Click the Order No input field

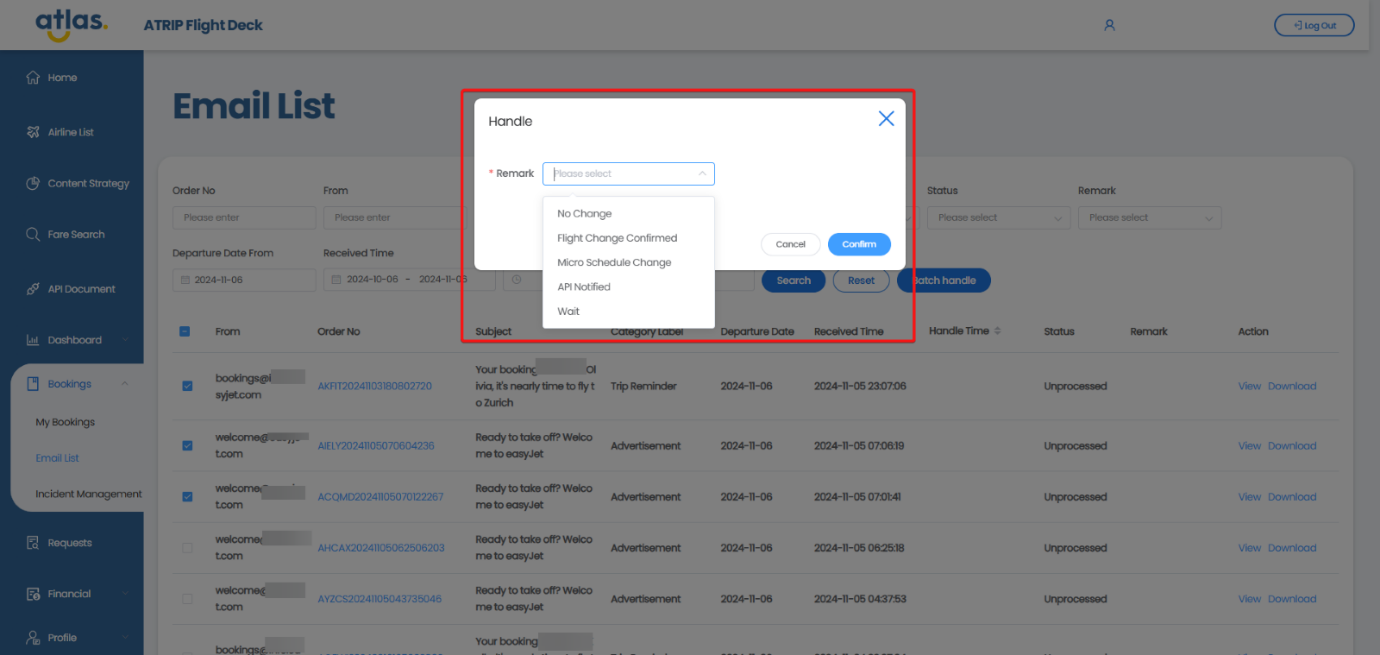(x=243, y=218)
